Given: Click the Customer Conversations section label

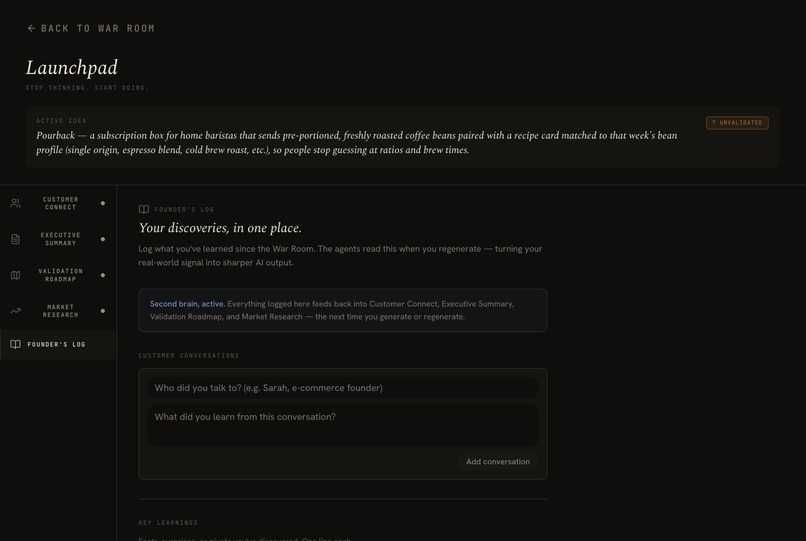Looking at the screenshot, I should (x=189, y=355).
